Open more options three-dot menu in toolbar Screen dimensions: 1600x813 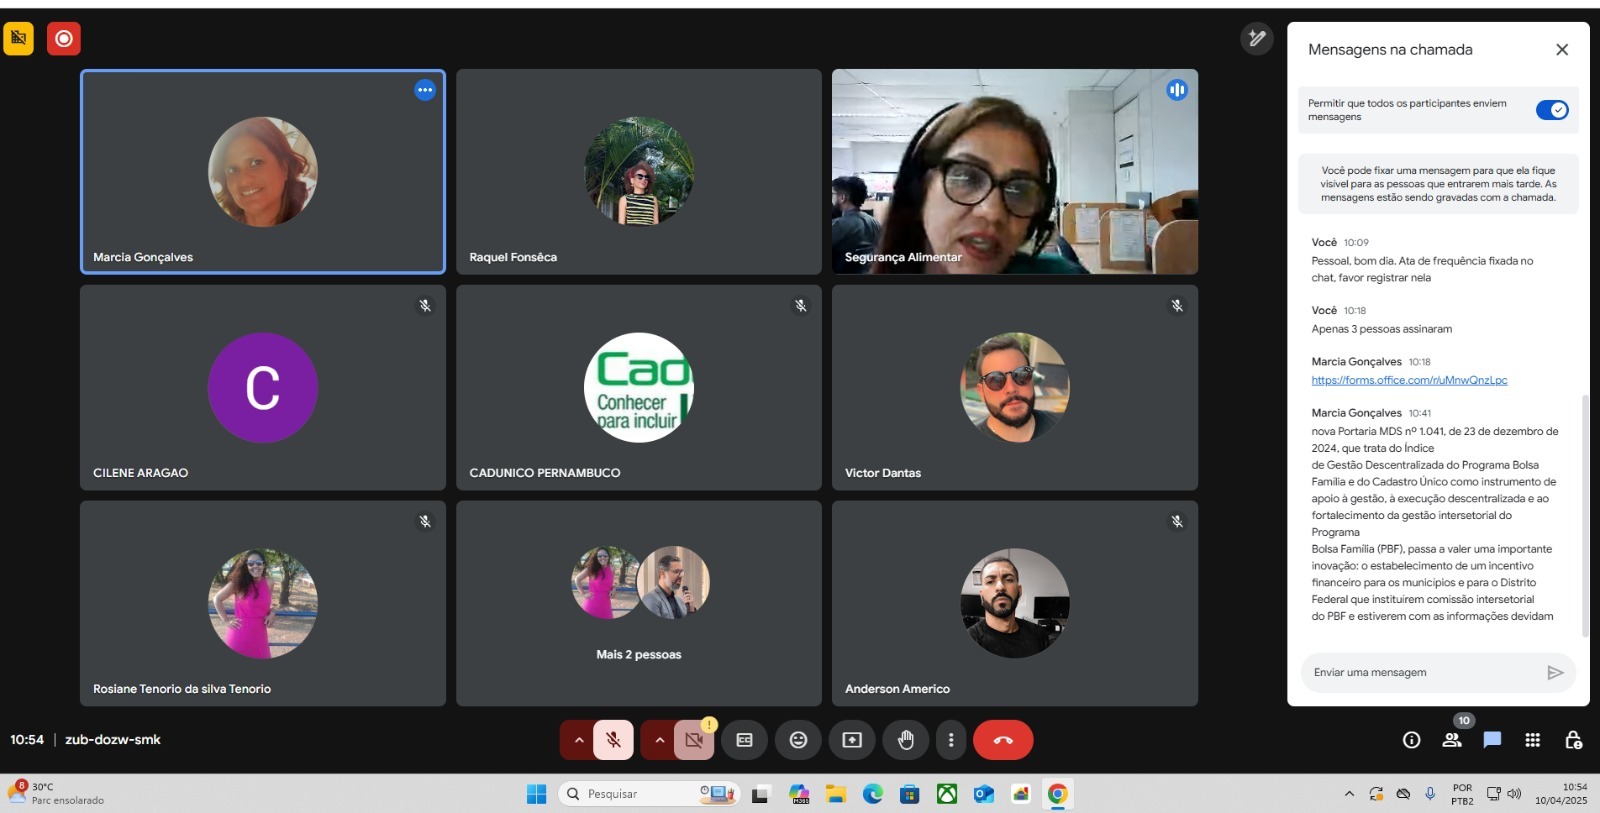[951, 740]
